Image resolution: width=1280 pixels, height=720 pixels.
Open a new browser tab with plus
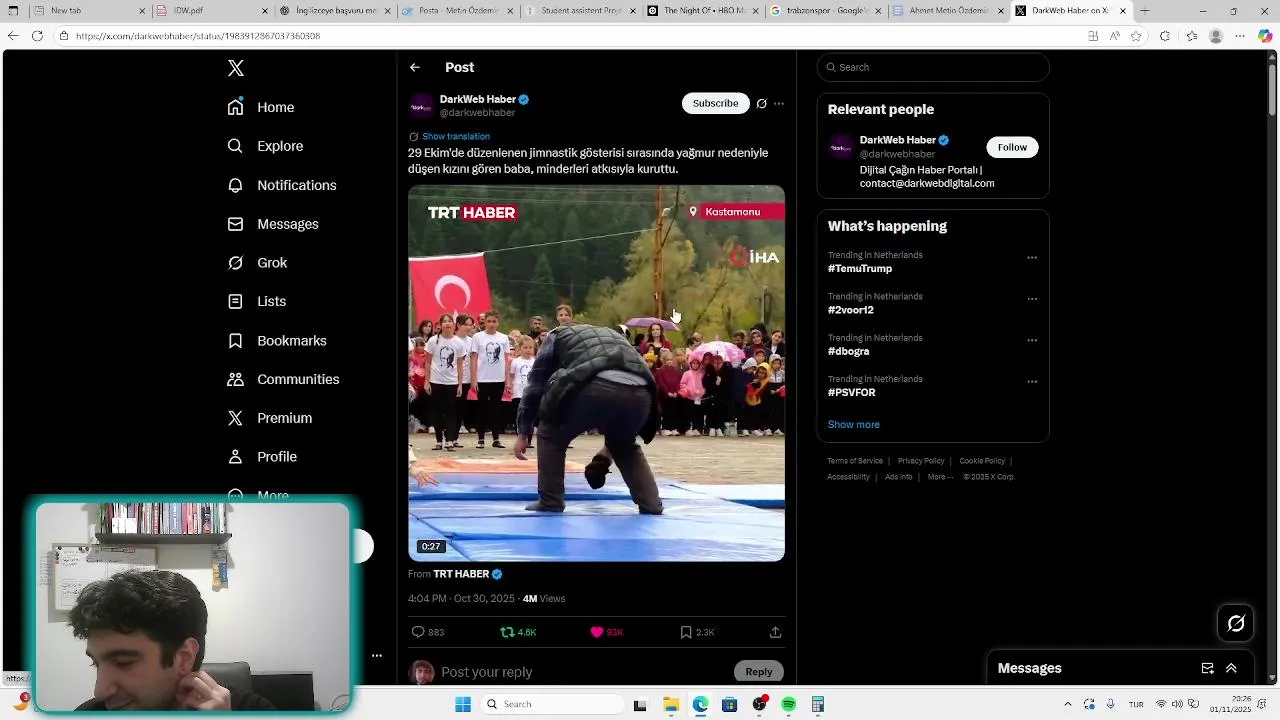coord(1145,11)
